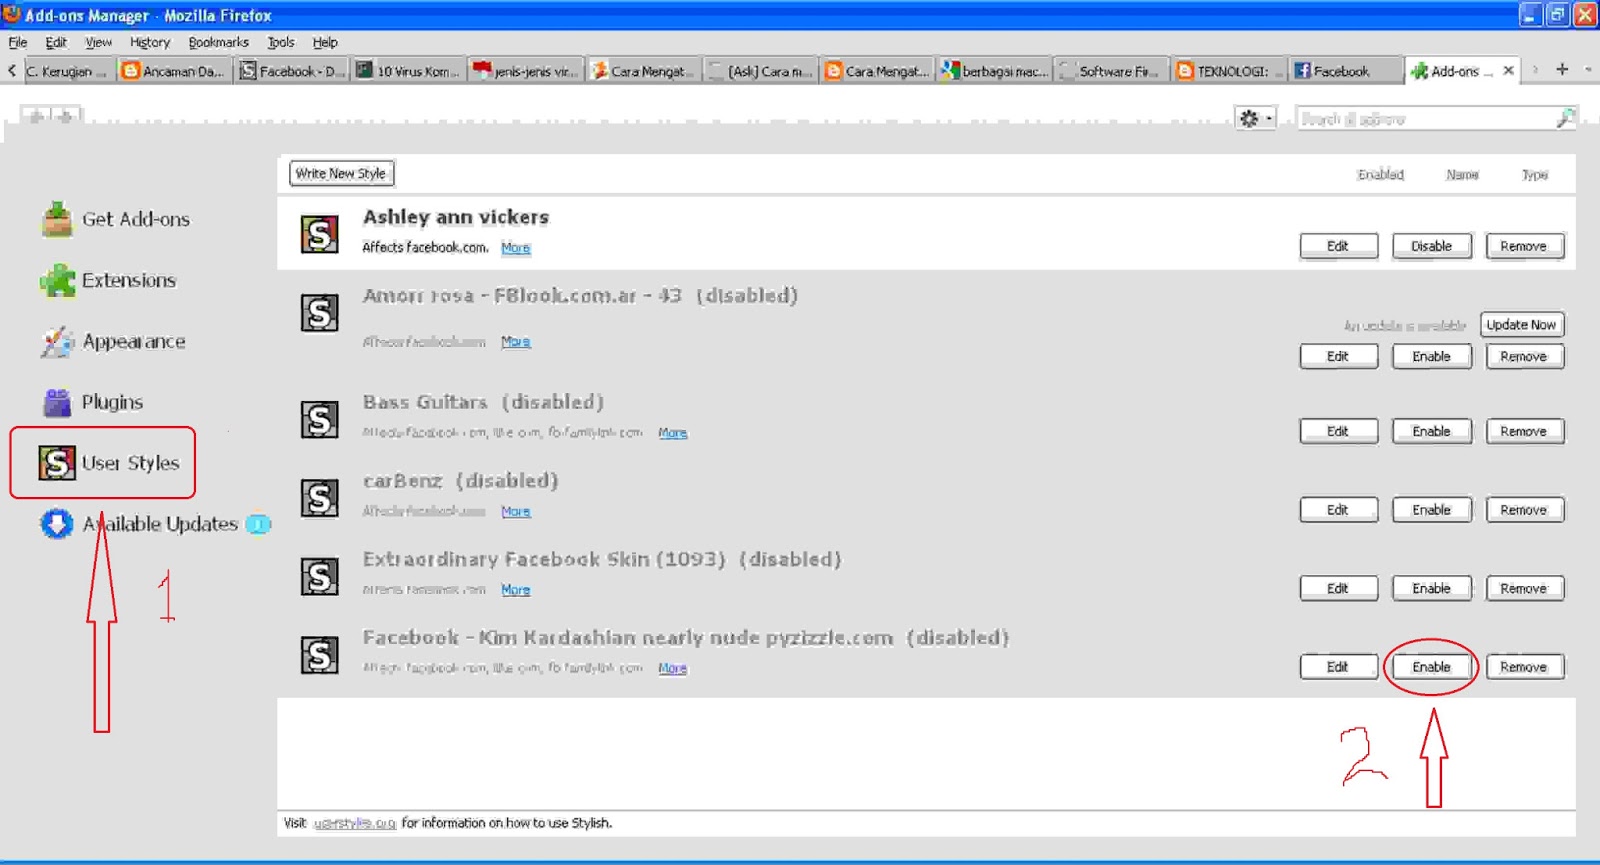
Task: Enable the Bass Guitars style
Action: (1431, 431)
